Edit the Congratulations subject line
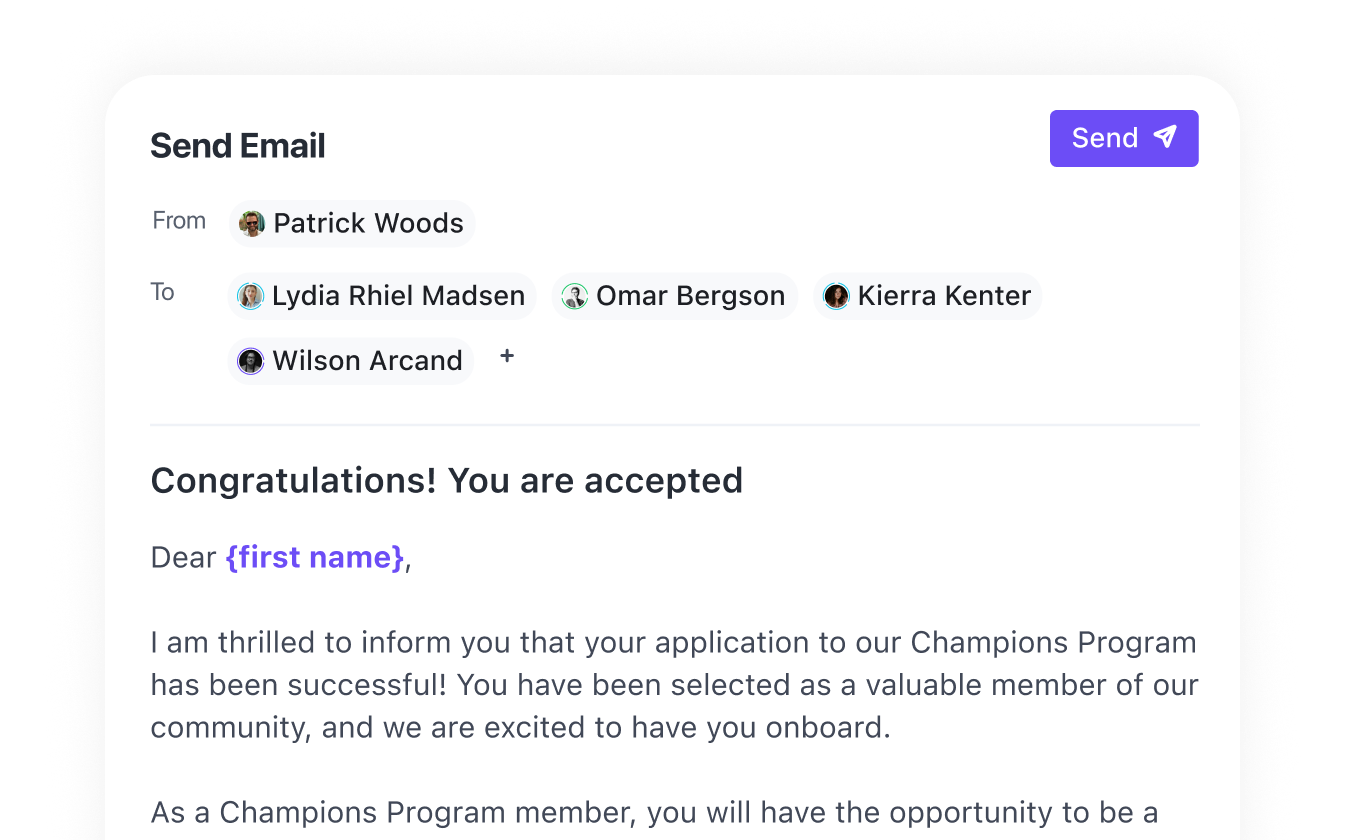The width and height of the screenshot is (1350, 840). pos(446,481)
